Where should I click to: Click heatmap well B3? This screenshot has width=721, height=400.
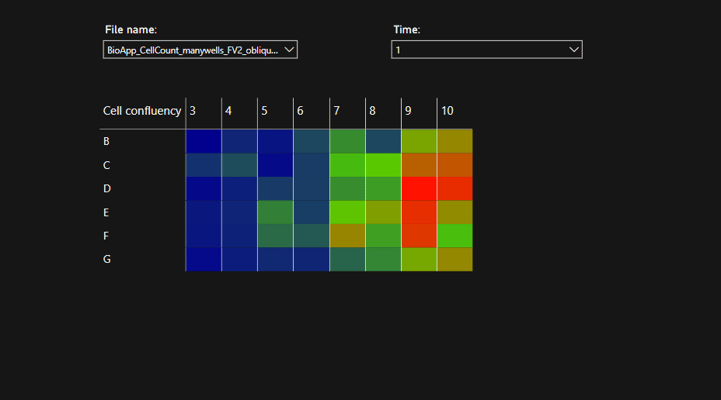click(x=204, y=141)
